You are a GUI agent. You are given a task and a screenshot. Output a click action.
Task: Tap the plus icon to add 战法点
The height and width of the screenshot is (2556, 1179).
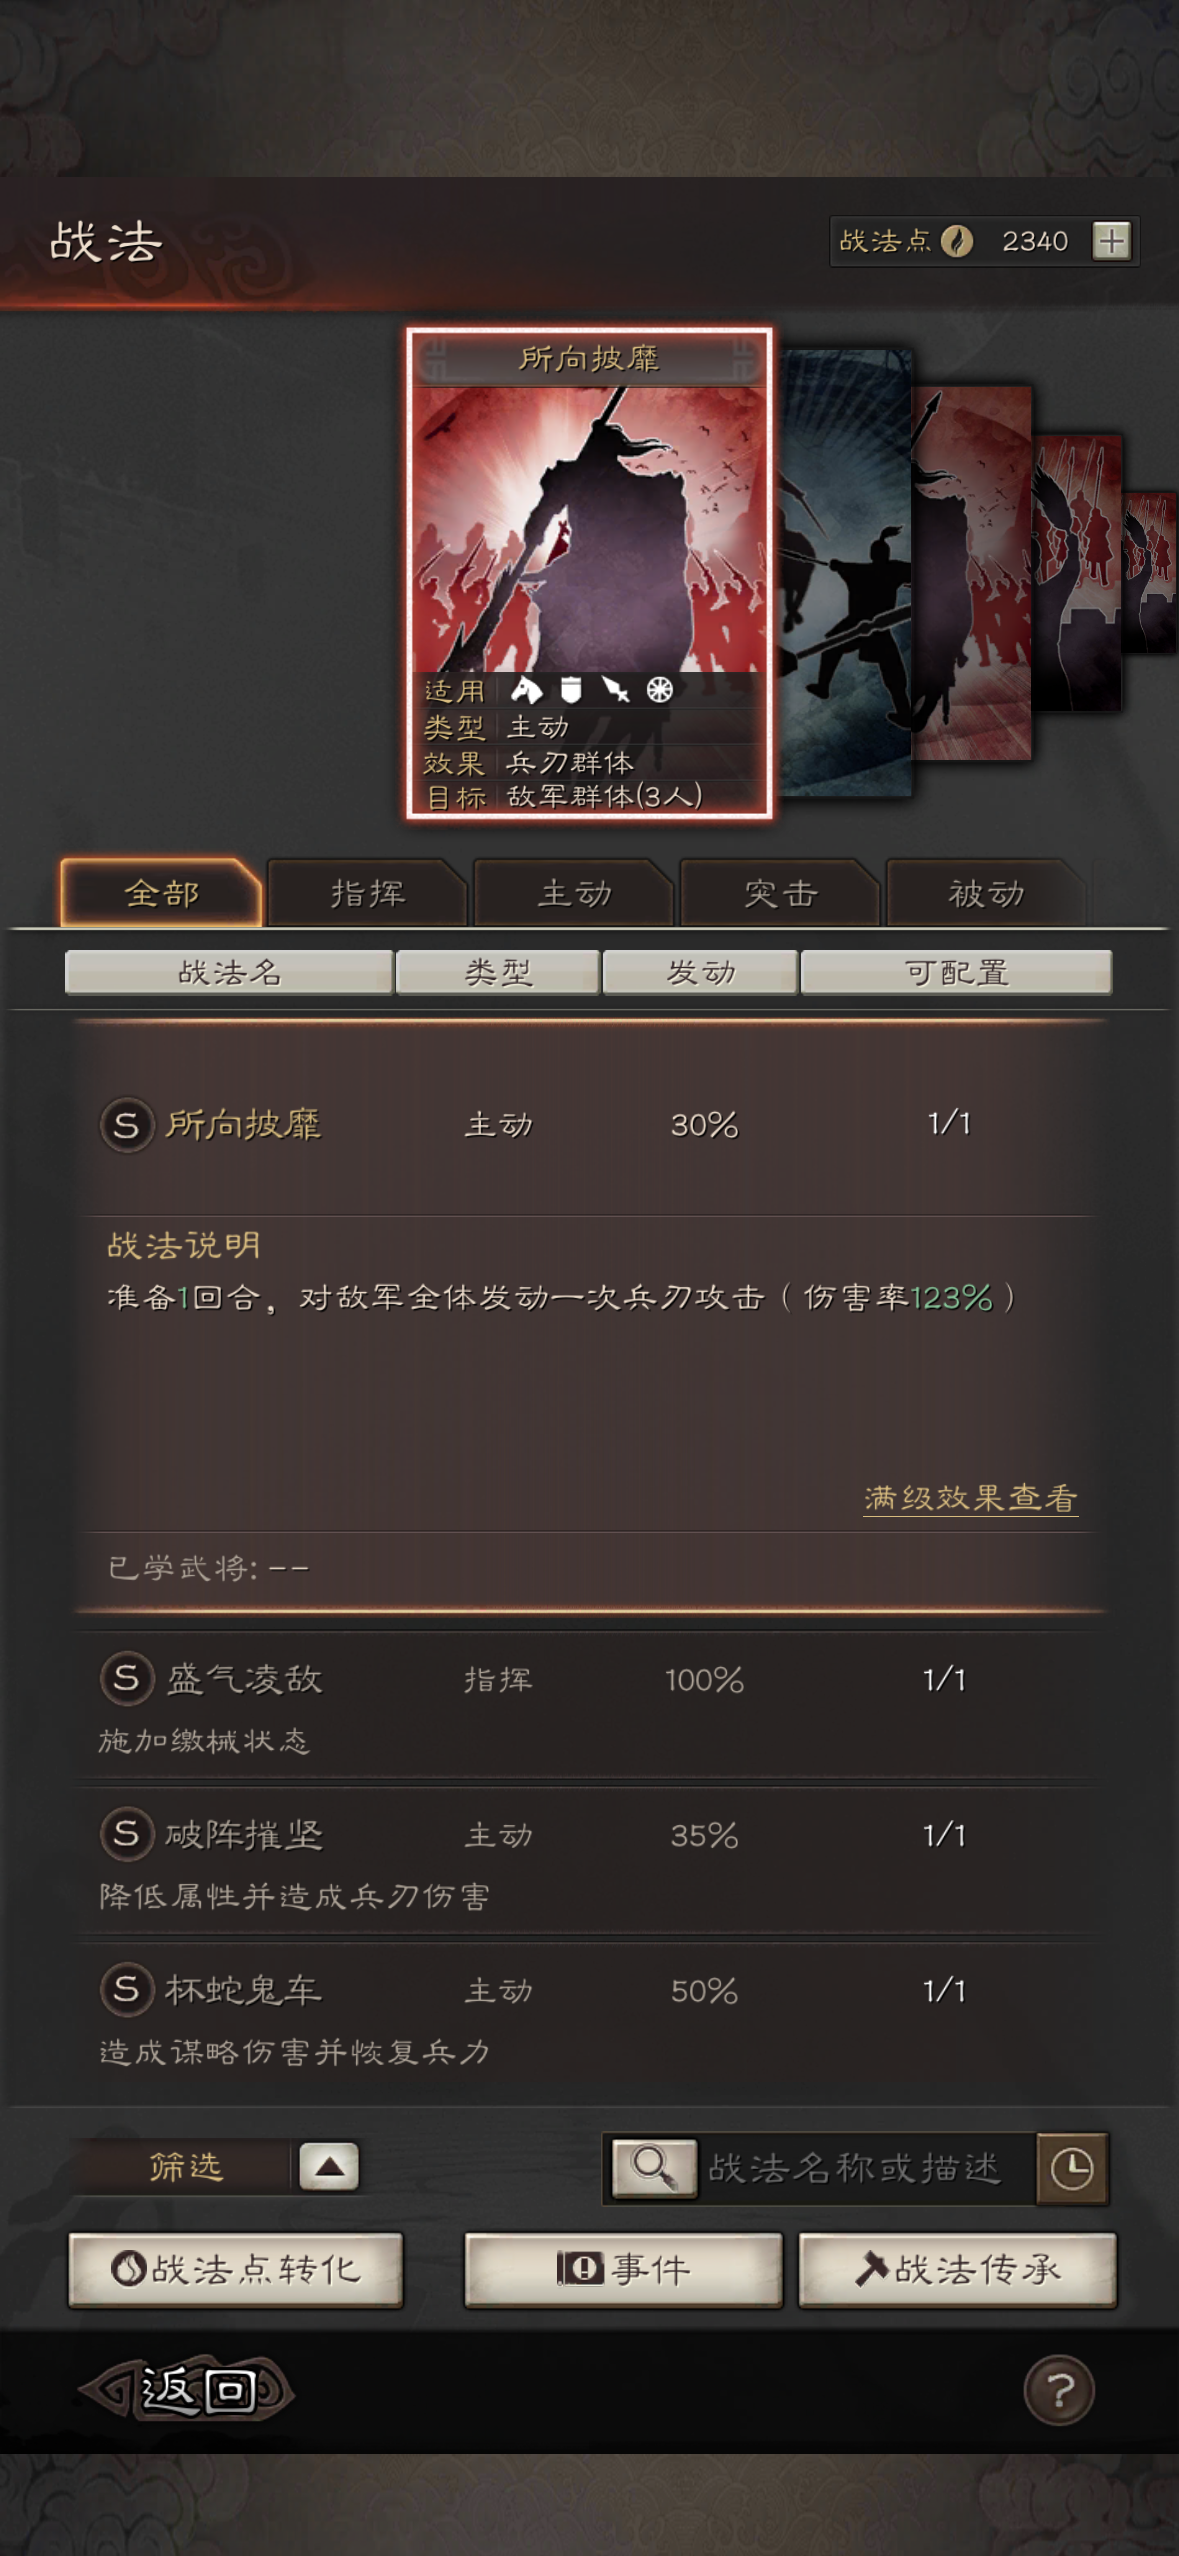pyautogui.click(x=1111, y=241)
